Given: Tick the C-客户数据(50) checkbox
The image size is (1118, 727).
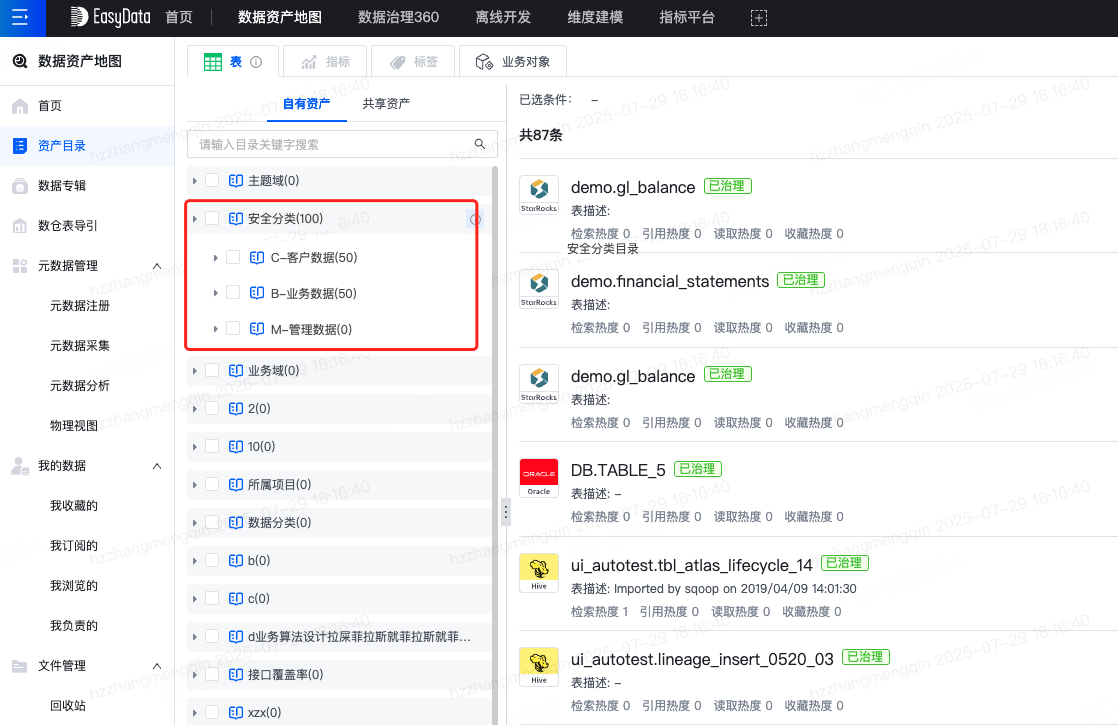Looking at the screenshot, I should tap(233, 257).
